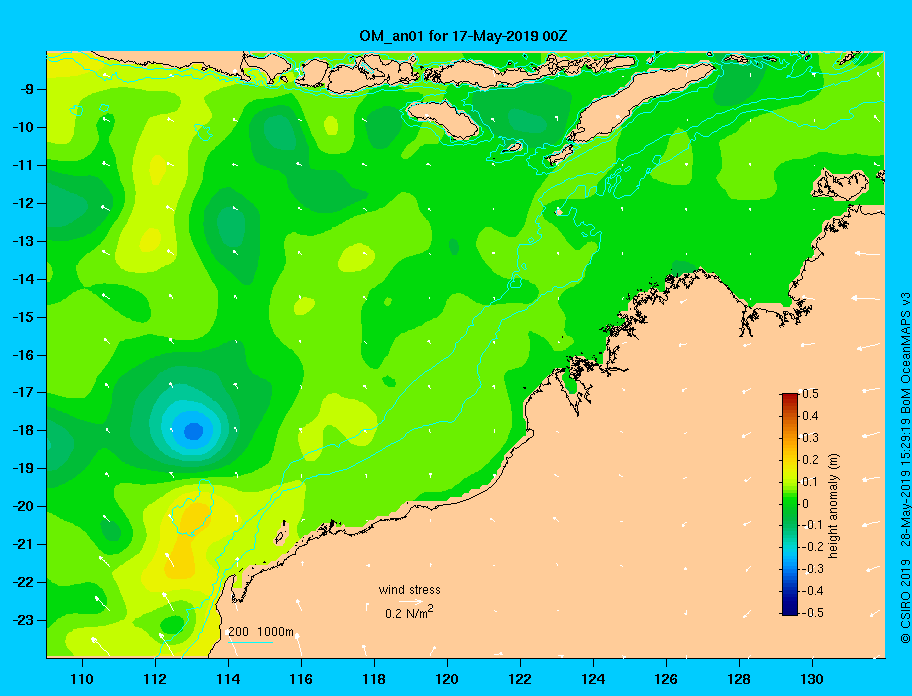Click latitude axis label -17
Viewport: 912px width, 696px height.
tap(22, 392)
